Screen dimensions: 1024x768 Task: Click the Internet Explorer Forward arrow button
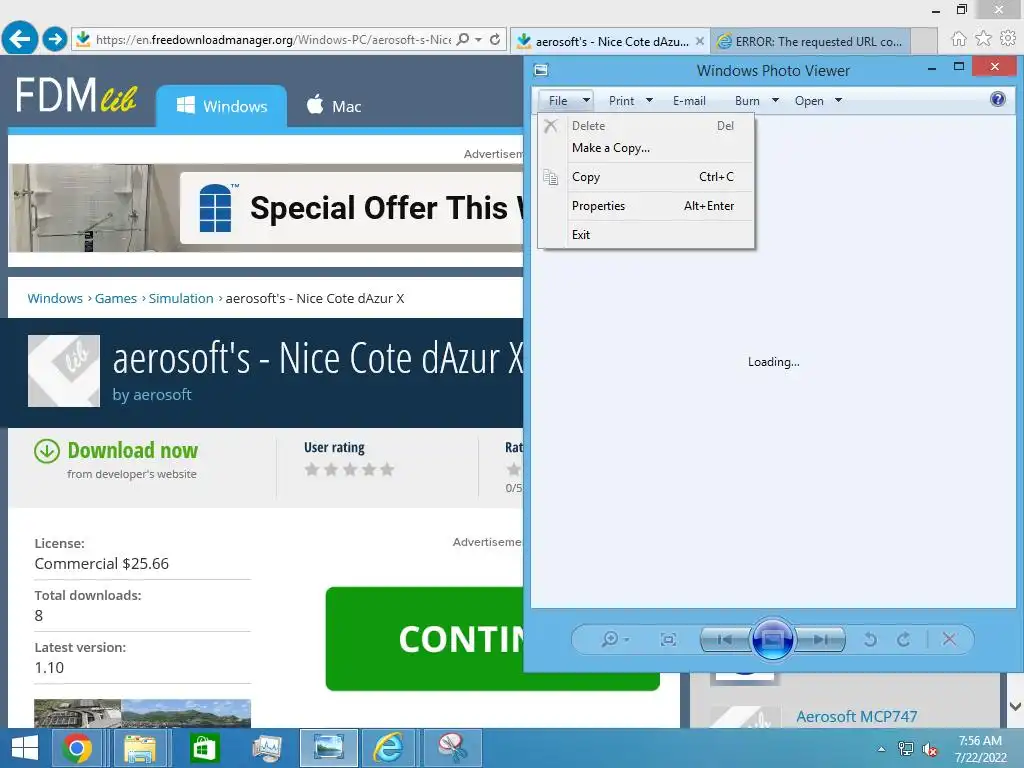coord(55,39)
